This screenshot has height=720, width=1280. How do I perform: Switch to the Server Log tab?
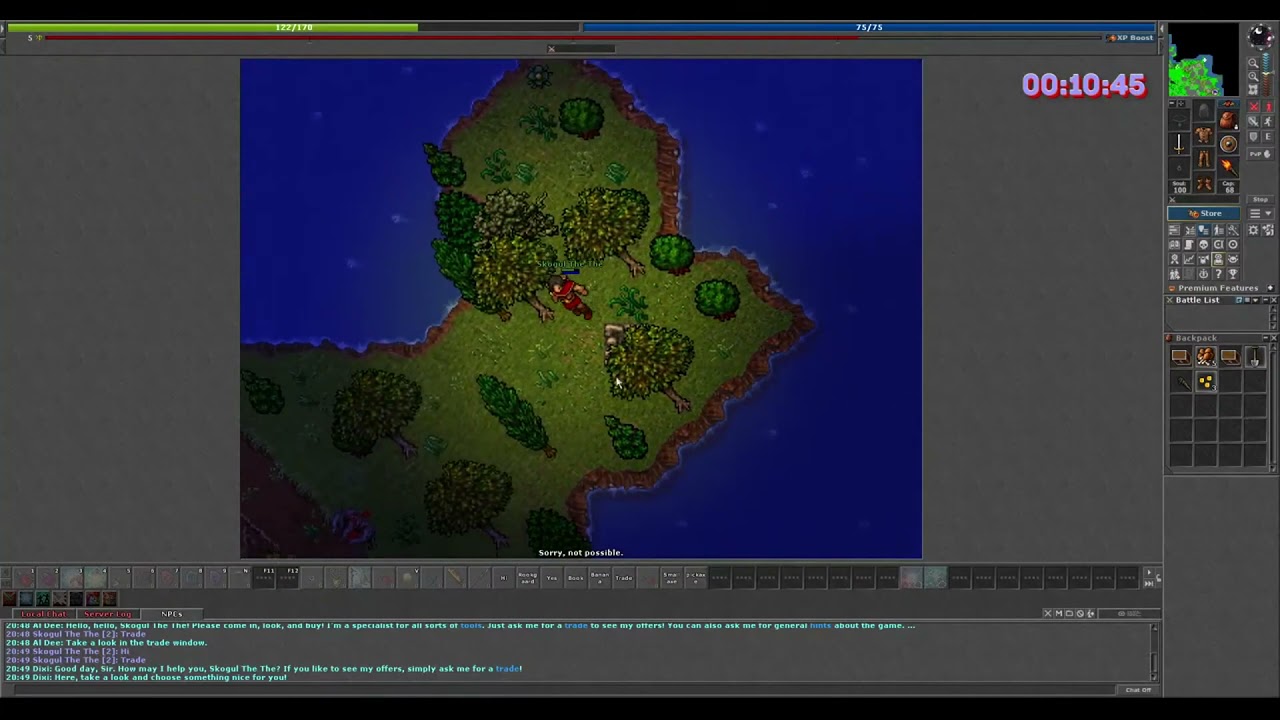click(107, 613)
